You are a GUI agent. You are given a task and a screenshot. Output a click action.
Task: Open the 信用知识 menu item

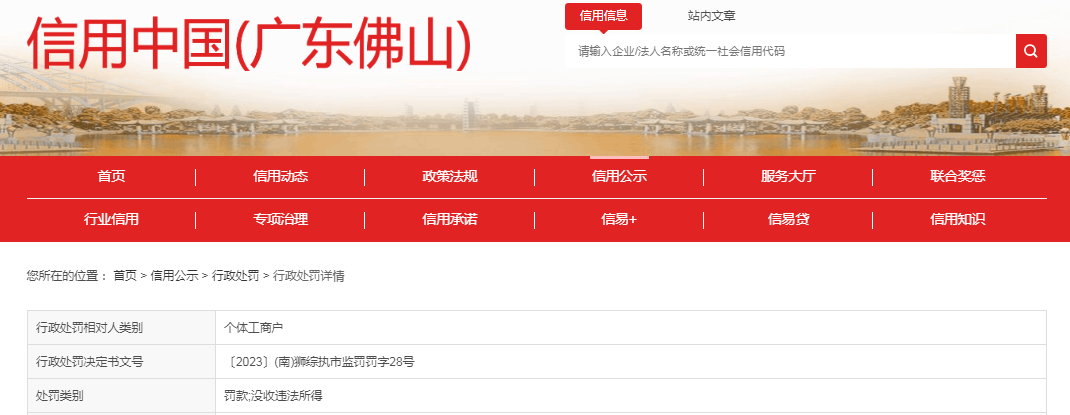click(957, 220)
